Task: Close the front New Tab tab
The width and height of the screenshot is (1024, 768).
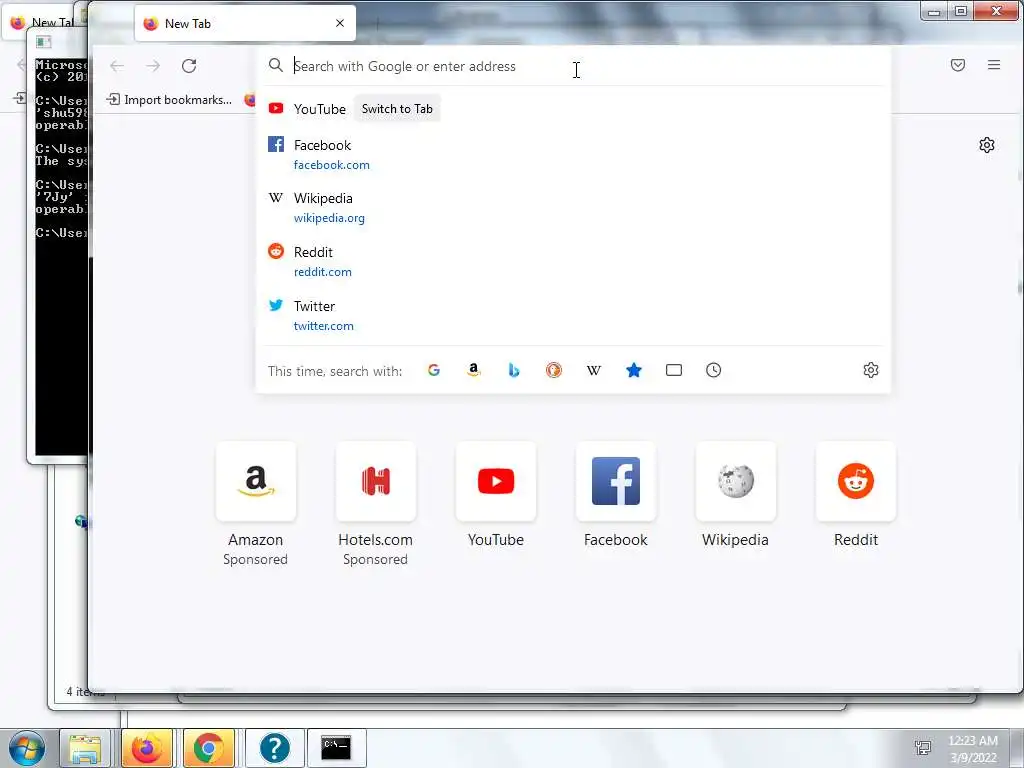Action: coord(340,24)
